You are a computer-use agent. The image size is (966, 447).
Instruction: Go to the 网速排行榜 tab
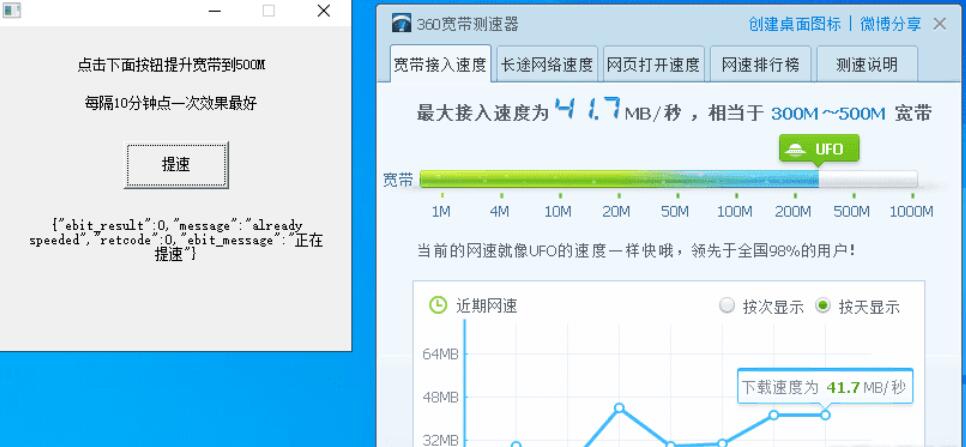760,65
